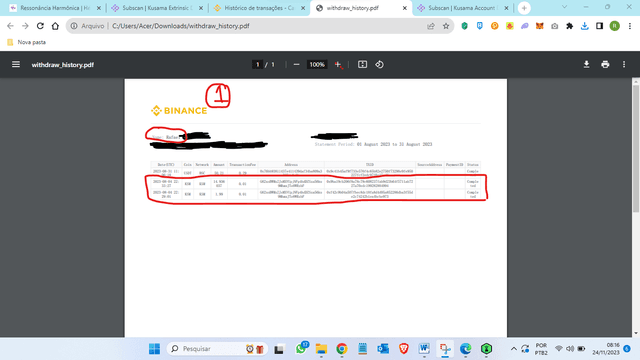
Task: Open a new browser tab
Action: (x=524, y=8)
